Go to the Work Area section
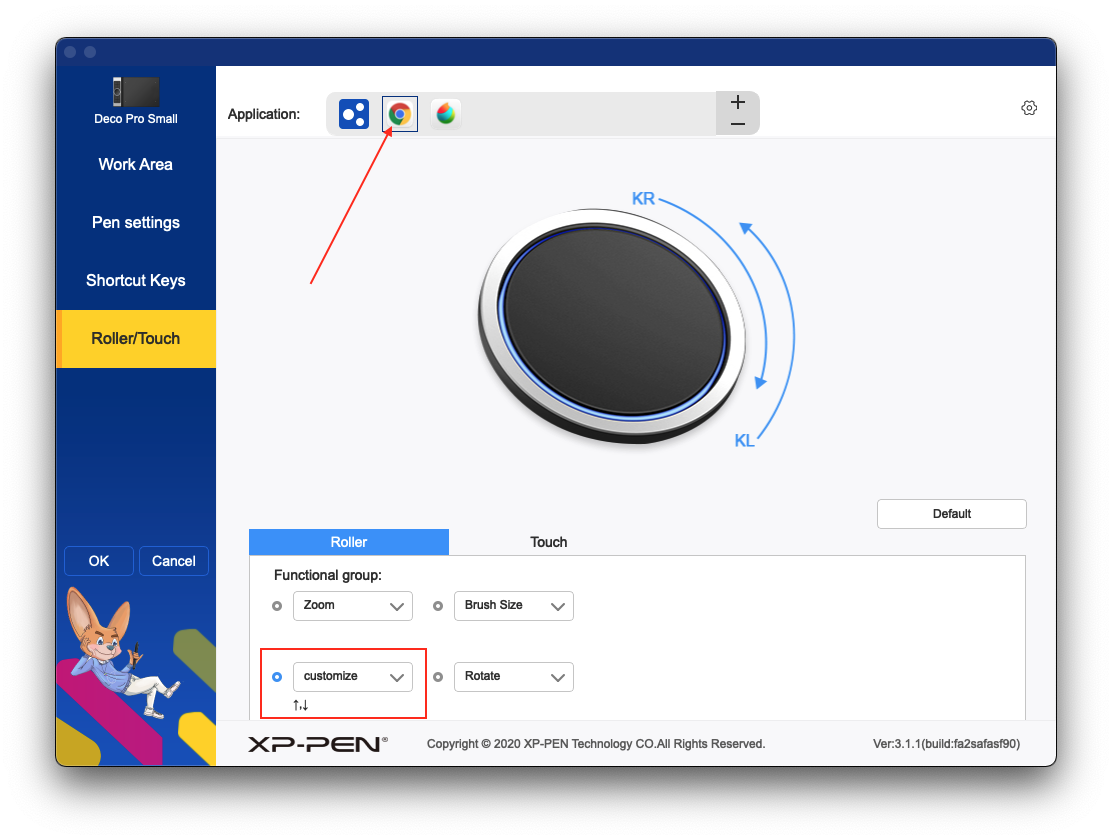1112x840 pixels. (x=135, y=165)
